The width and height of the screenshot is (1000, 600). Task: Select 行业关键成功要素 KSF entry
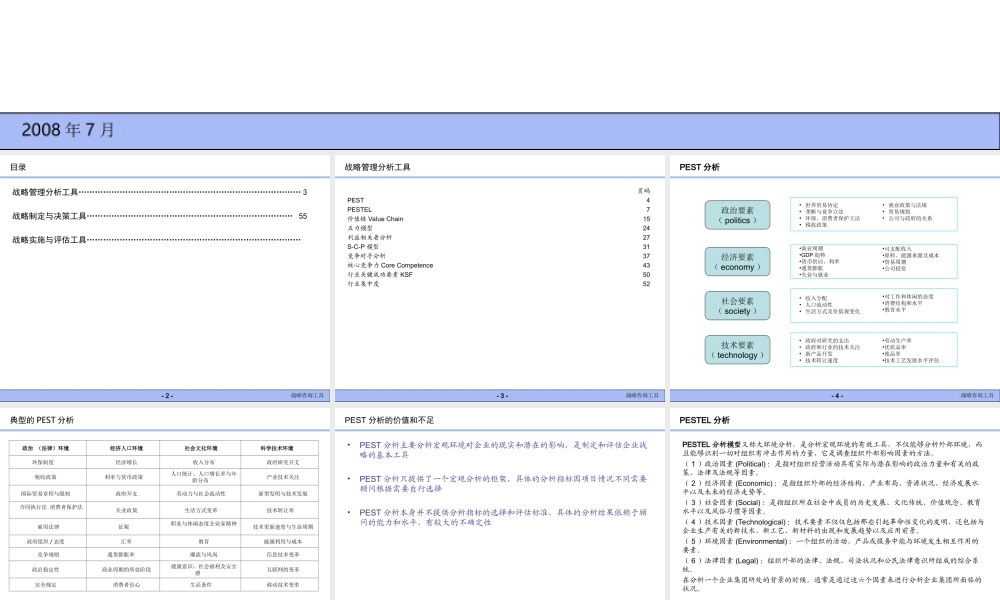coord(379,274)
